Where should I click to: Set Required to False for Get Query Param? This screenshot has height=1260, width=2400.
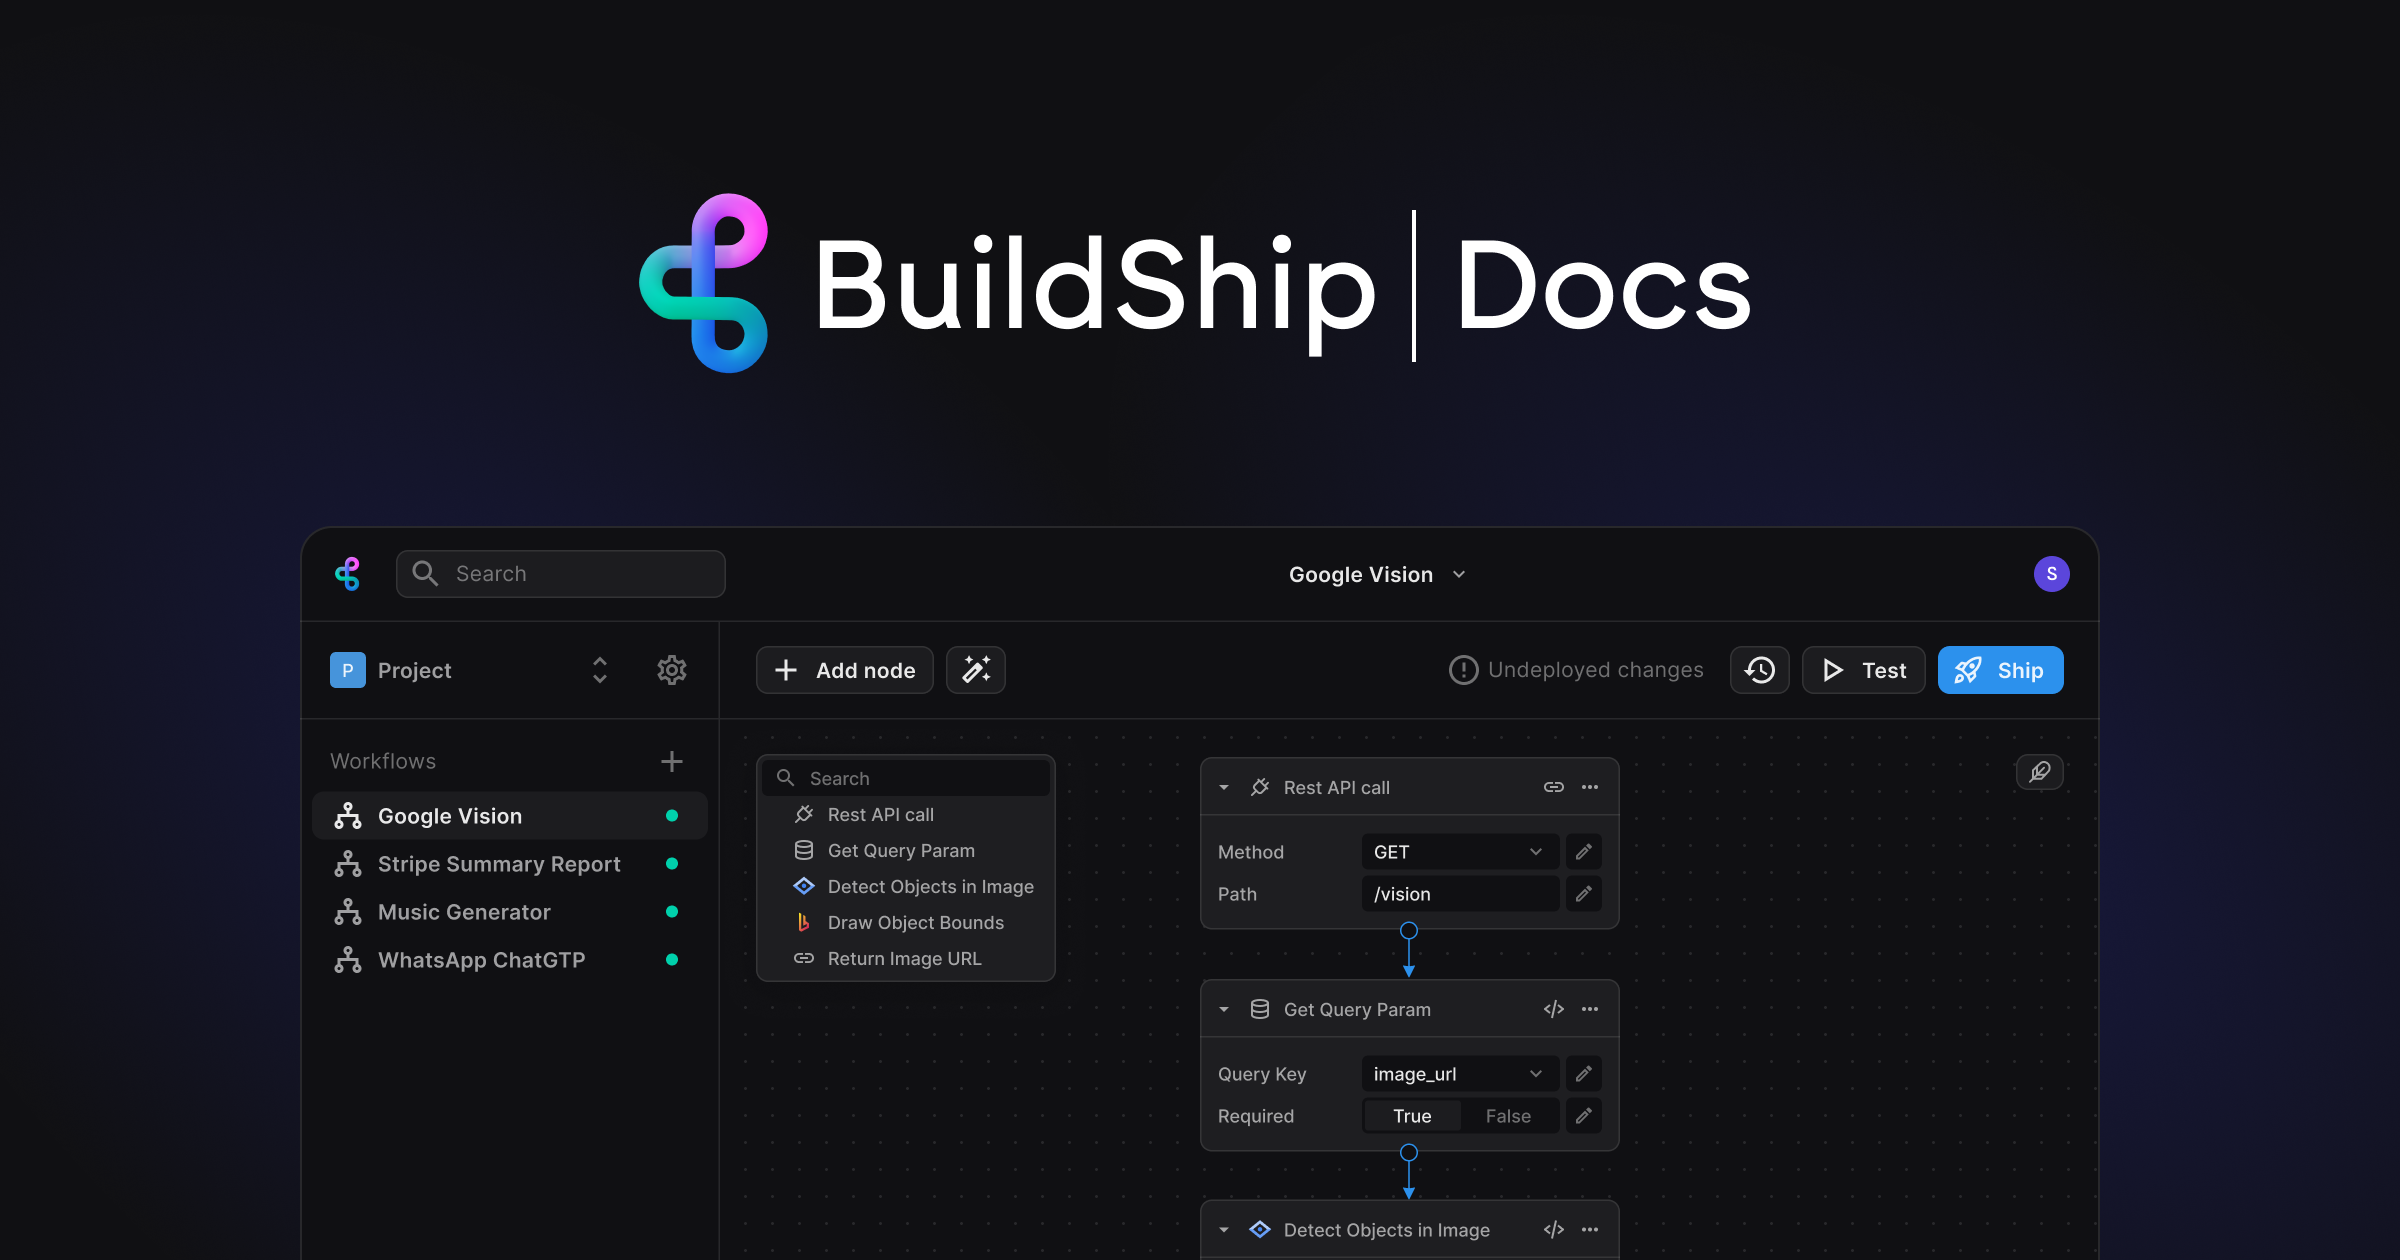(x=1508, y=1115)
